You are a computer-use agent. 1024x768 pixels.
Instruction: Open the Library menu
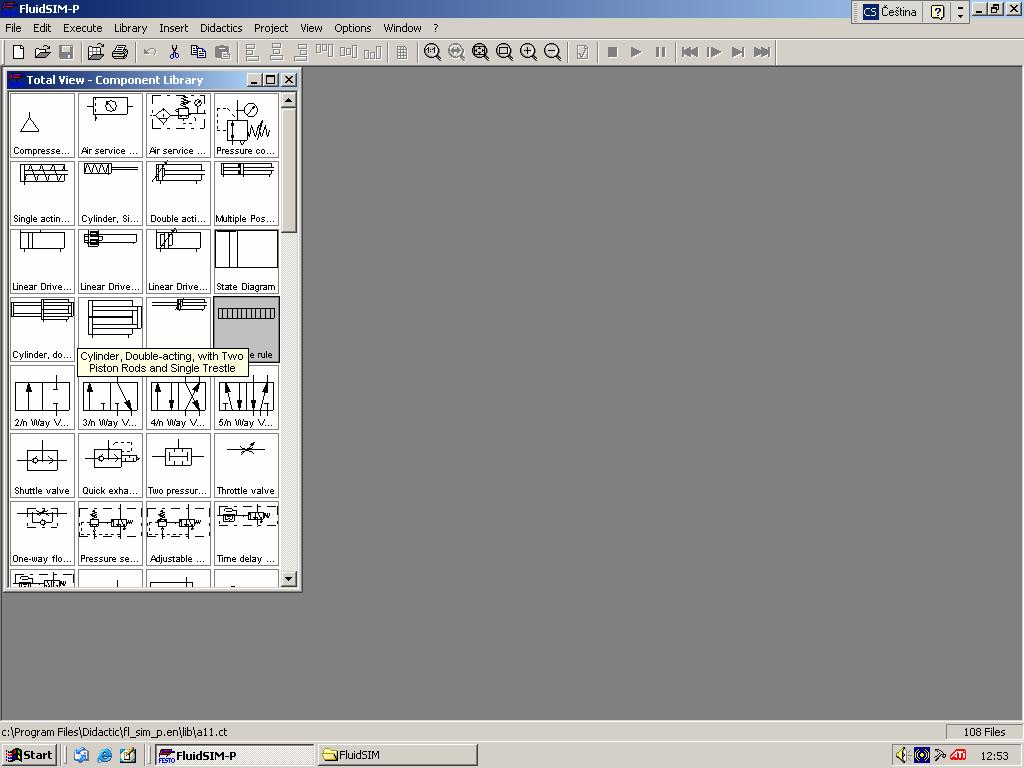[x=130, y=28]
